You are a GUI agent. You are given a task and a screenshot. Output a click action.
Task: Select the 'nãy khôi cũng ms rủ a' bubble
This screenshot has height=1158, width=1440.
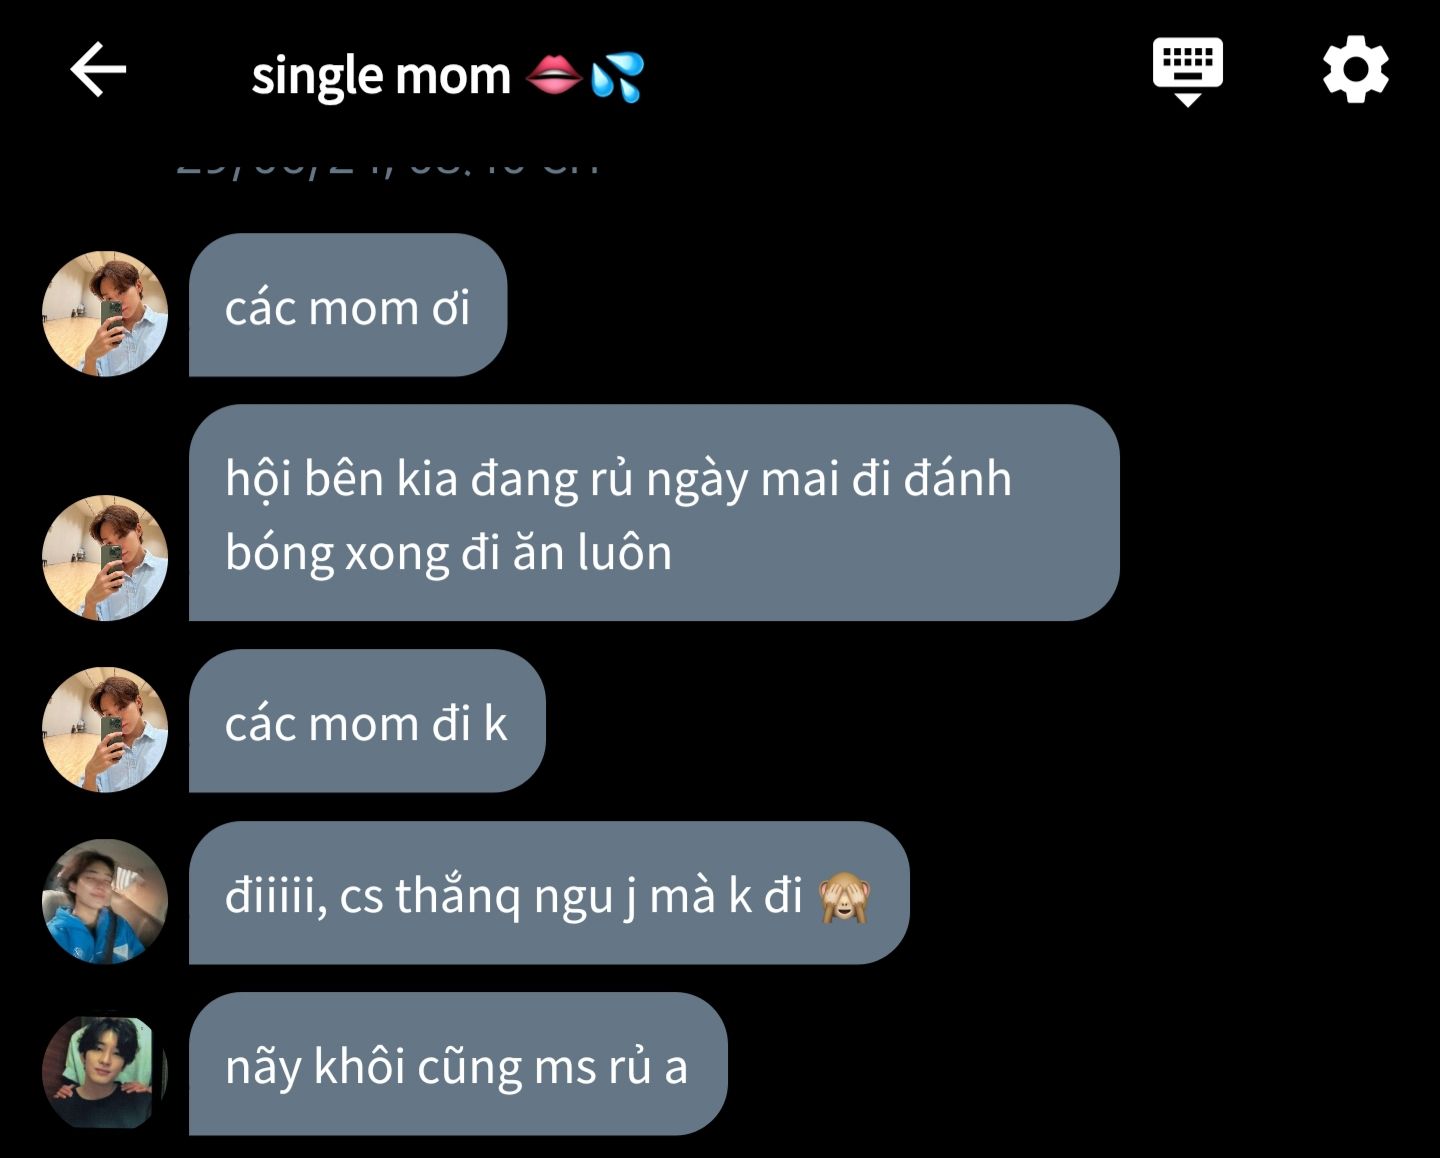pos(458,1064)
